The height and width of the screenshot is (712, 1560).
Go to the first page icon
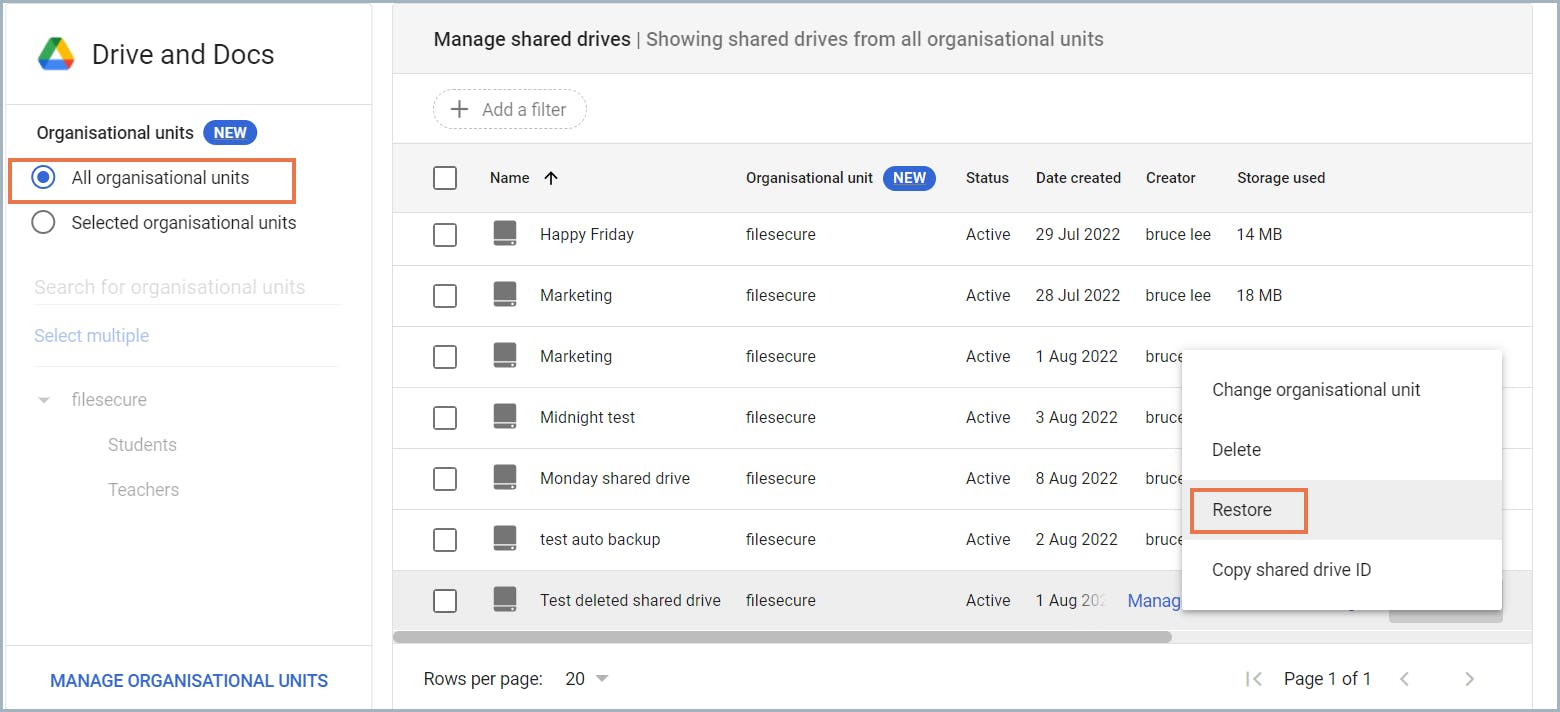(x=1253, y=679)
